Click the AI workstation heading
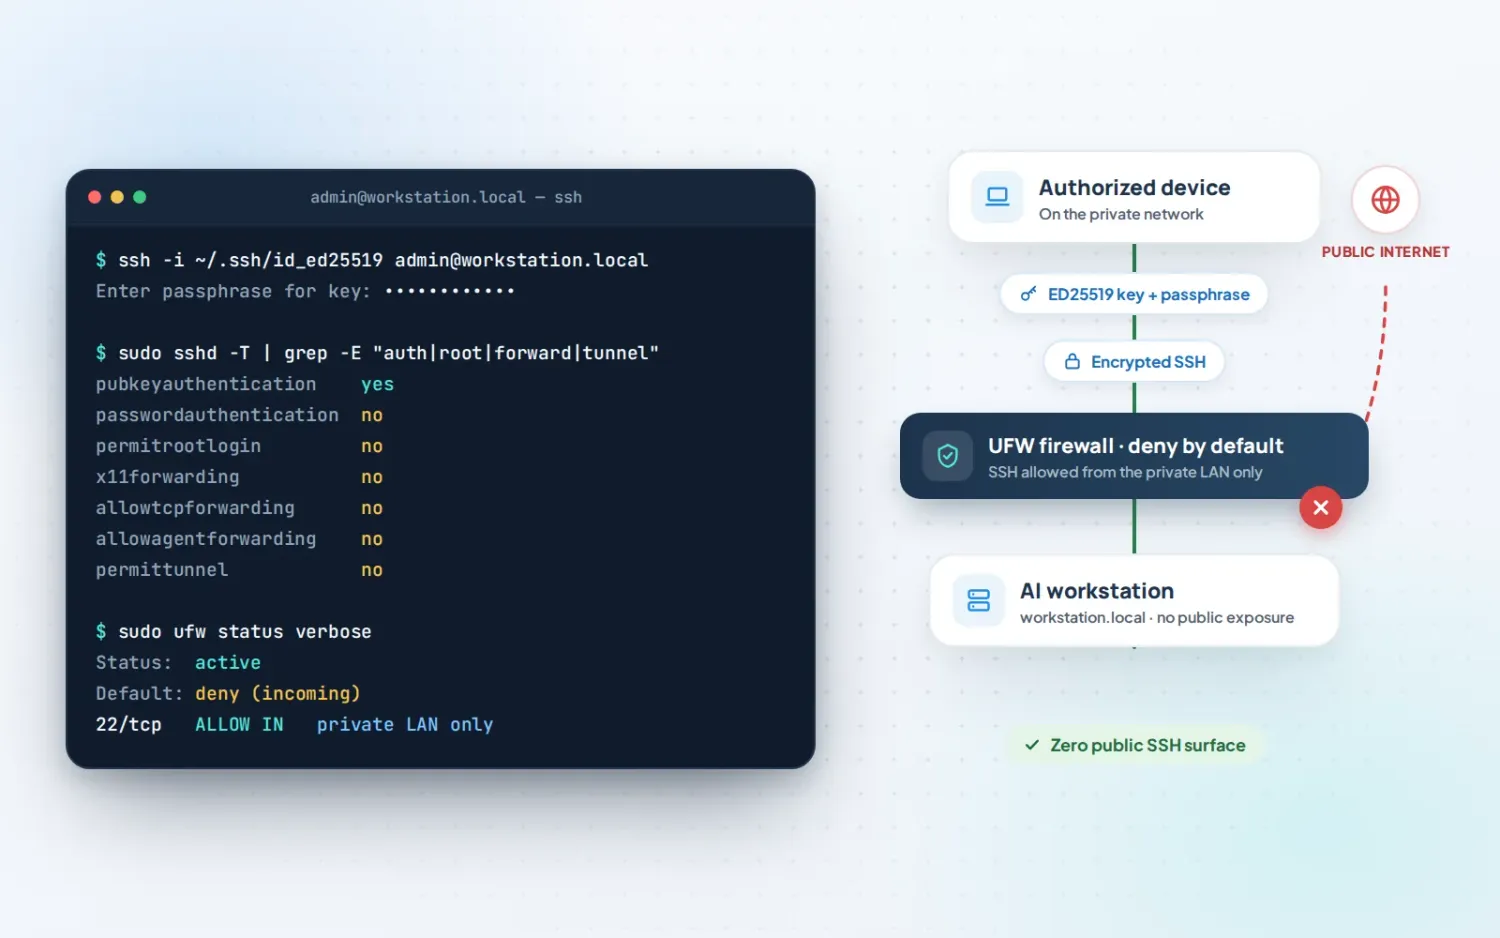This screenshot has height=938, width=1500. click(1097, 591)
